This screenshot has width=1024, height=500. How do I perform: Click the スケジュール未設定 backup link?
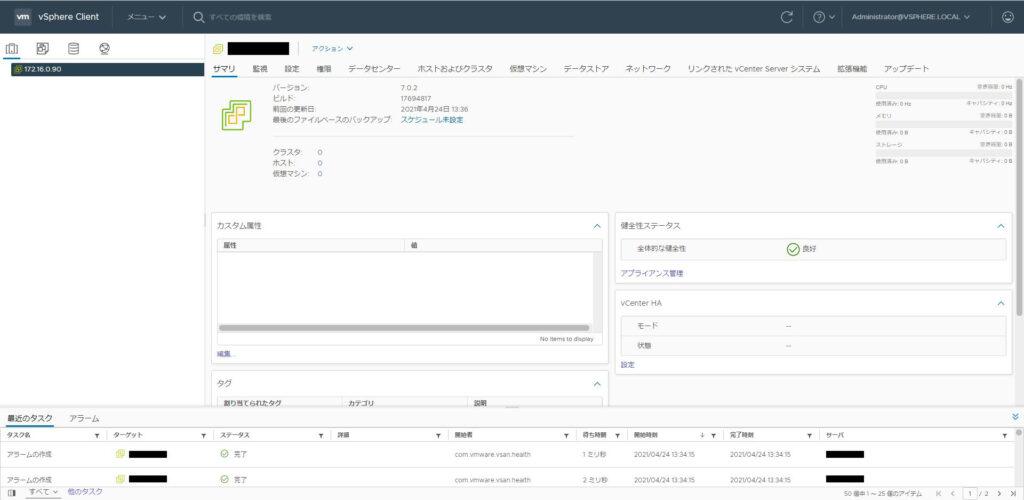(x=432, y=120)
